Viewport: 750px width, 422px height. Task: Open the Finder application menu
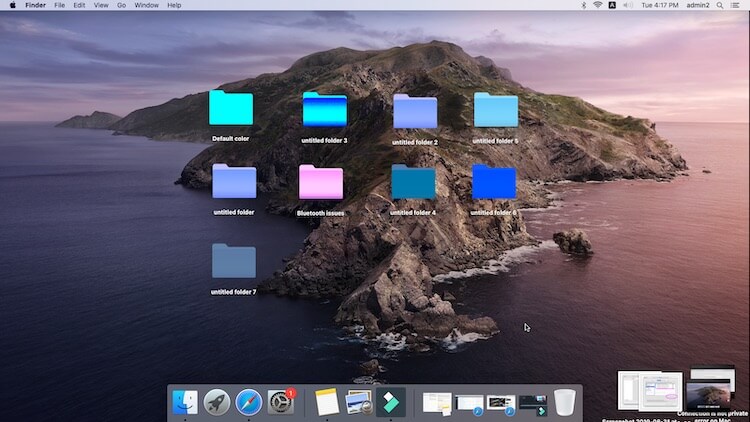[x=35, y=5]
